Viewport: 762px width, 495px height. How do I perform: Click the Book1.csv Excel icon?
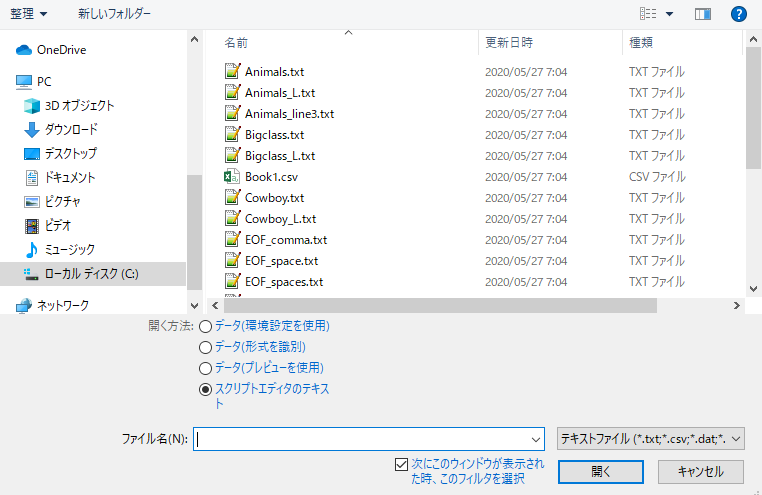click(232, 176)
